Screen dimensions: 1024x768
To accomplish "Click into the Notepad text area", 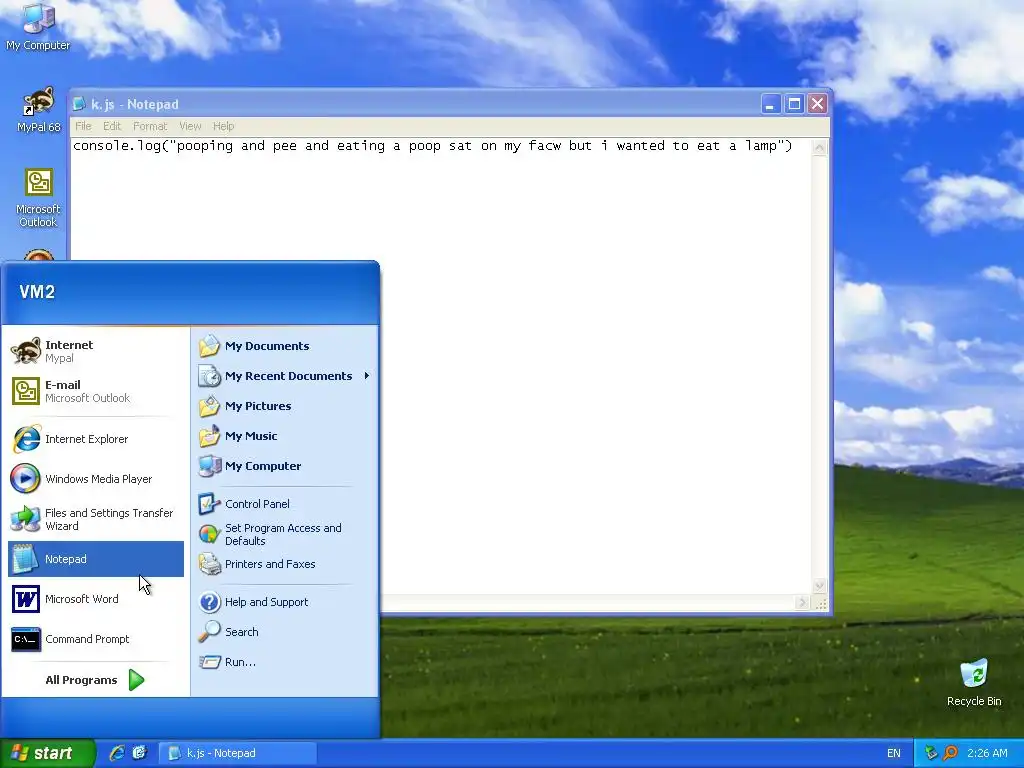I will [x=441, y=366].
